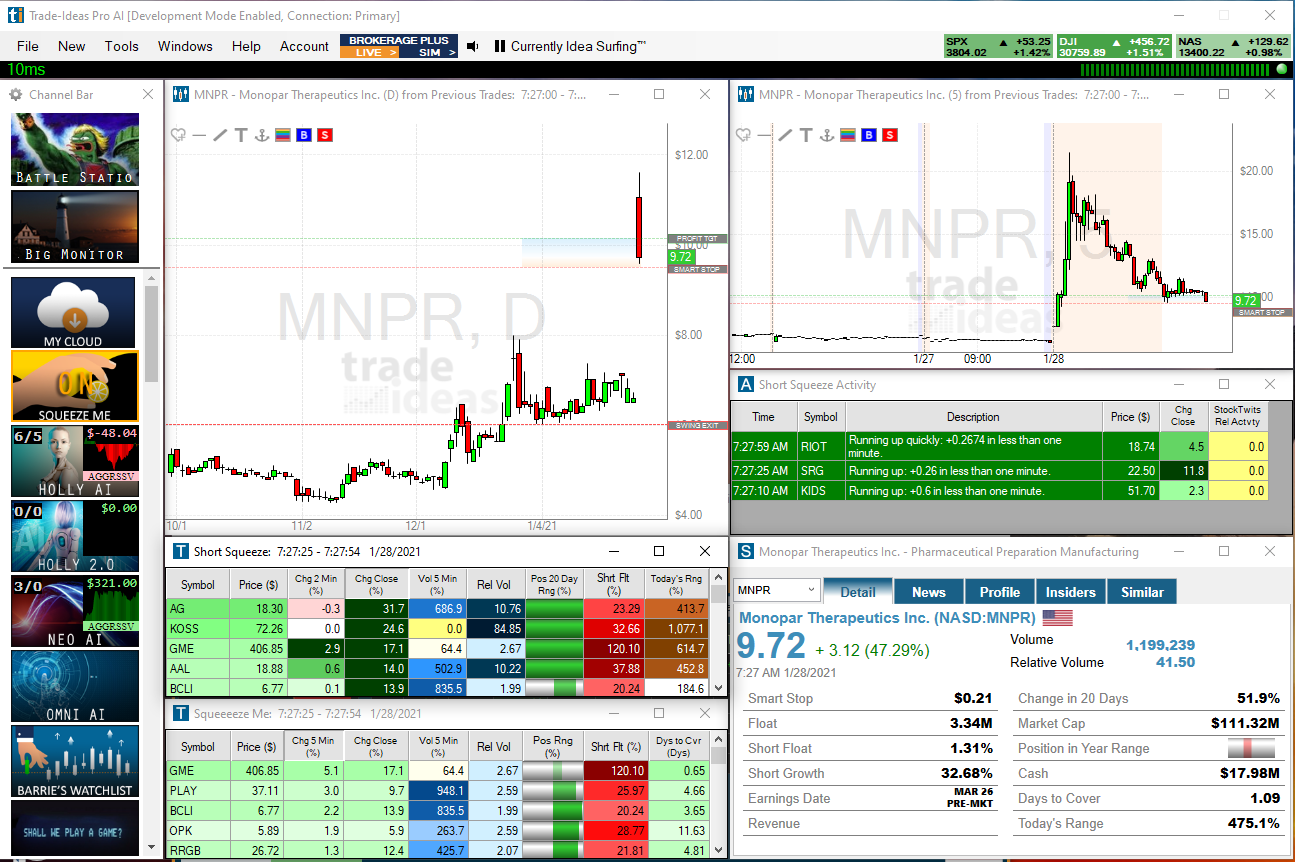
Task: Switch to the Insiders tab
Action: 1071,591
